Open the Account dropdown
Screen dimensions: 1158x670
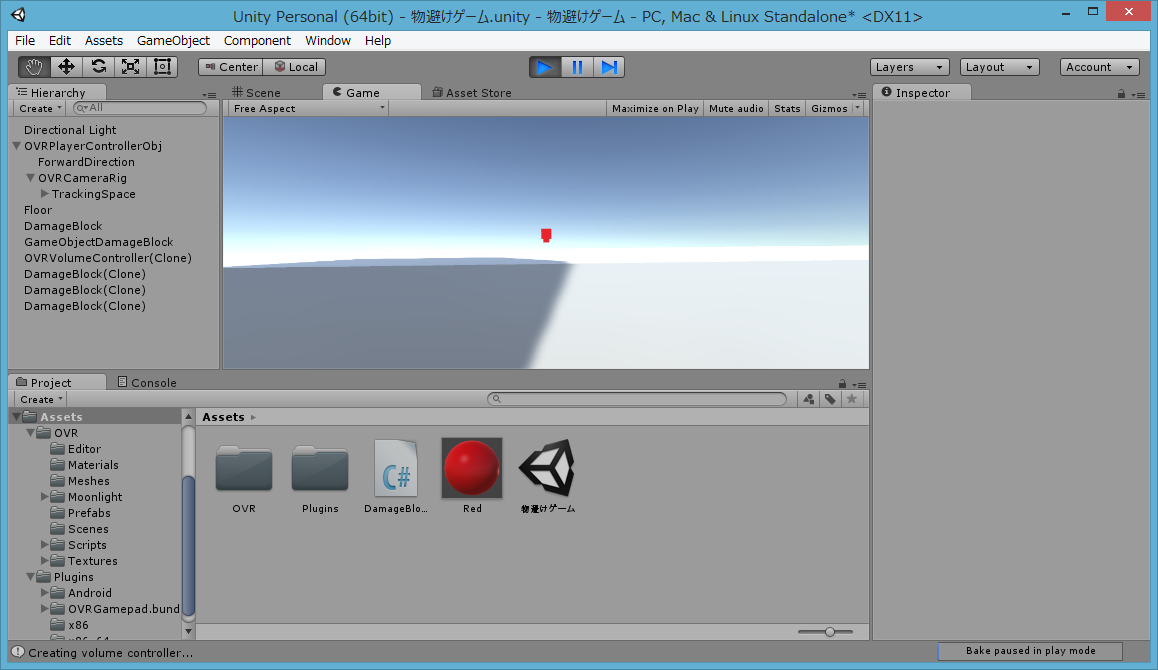1100,67
